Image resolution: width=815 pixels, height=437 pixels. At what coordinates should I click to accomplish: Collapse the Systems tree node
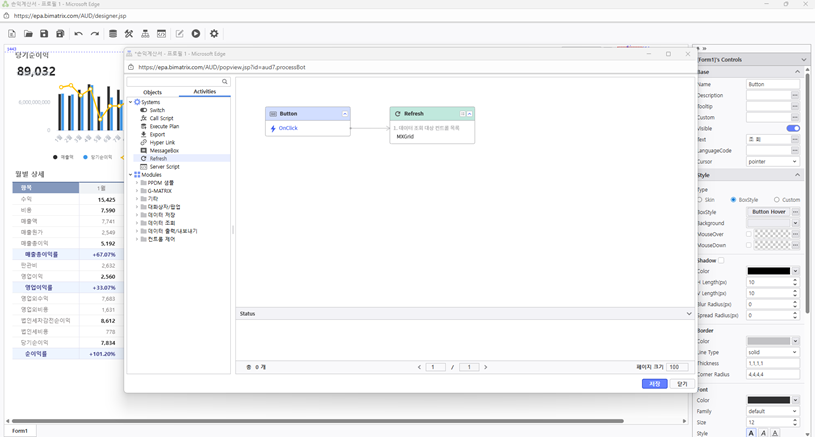[x=131, y=102]
